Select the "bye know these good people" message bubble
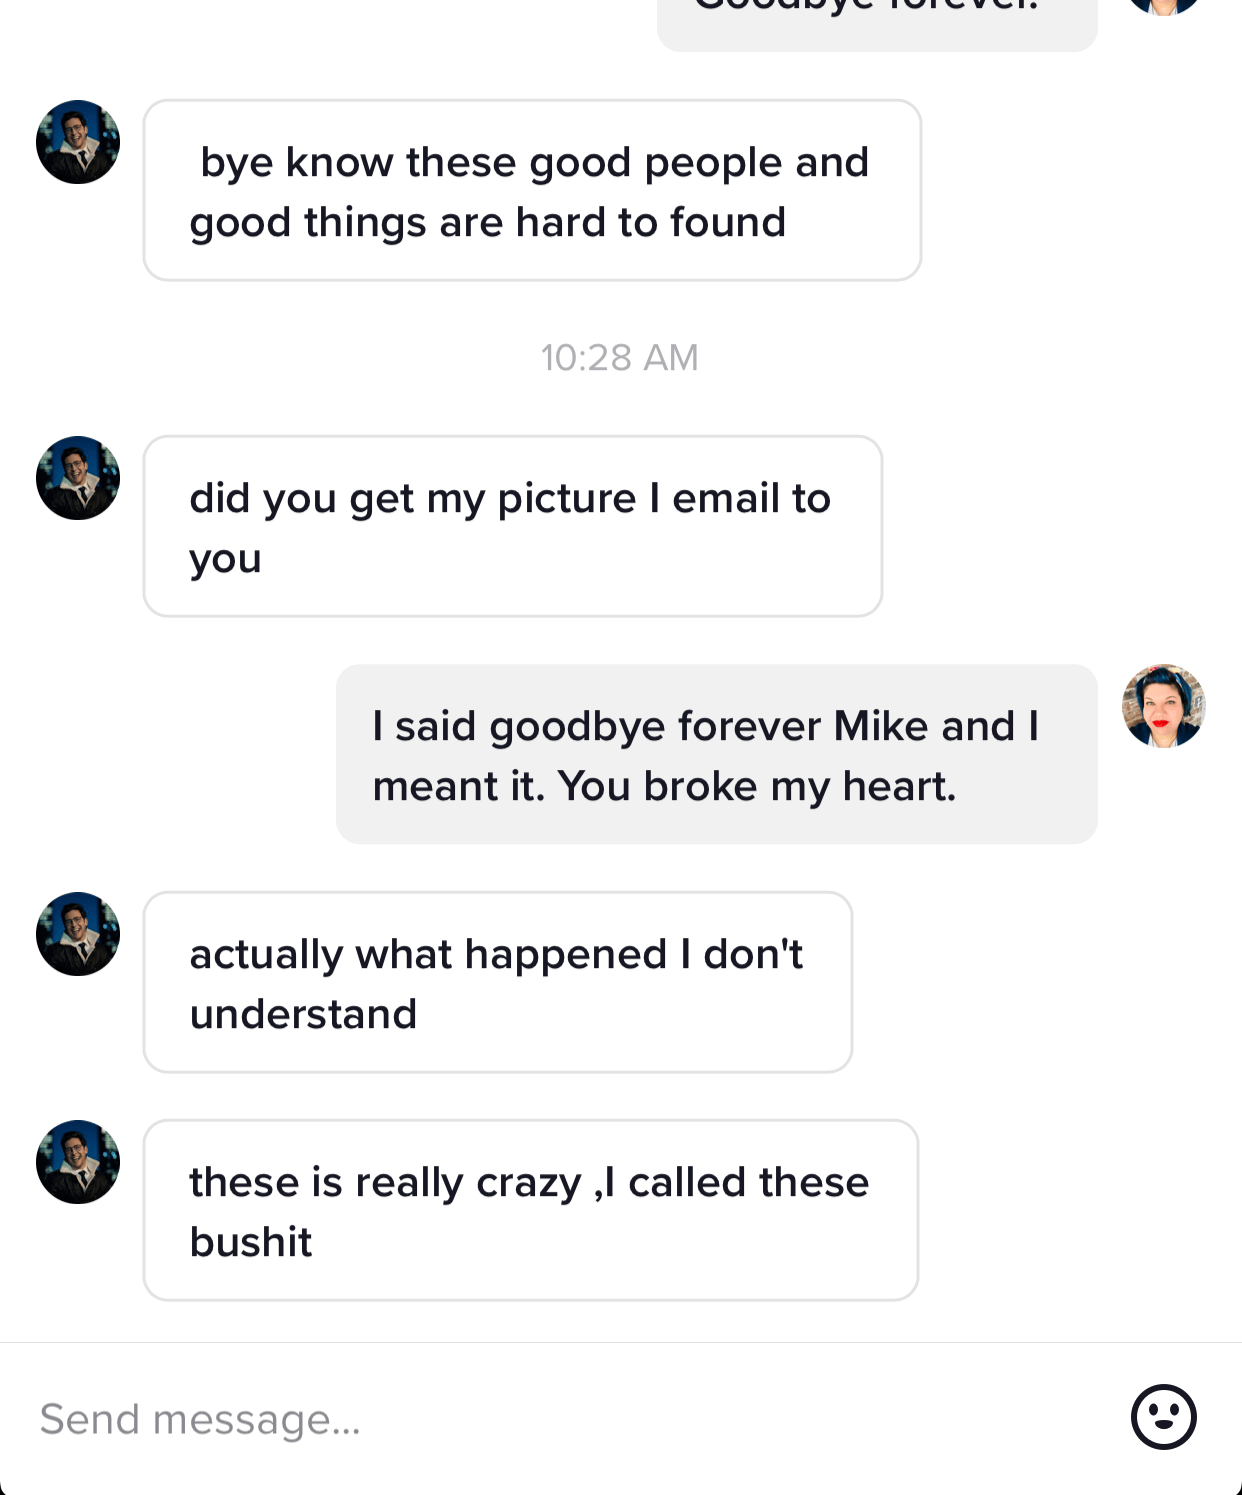 (x=532, y=191)
